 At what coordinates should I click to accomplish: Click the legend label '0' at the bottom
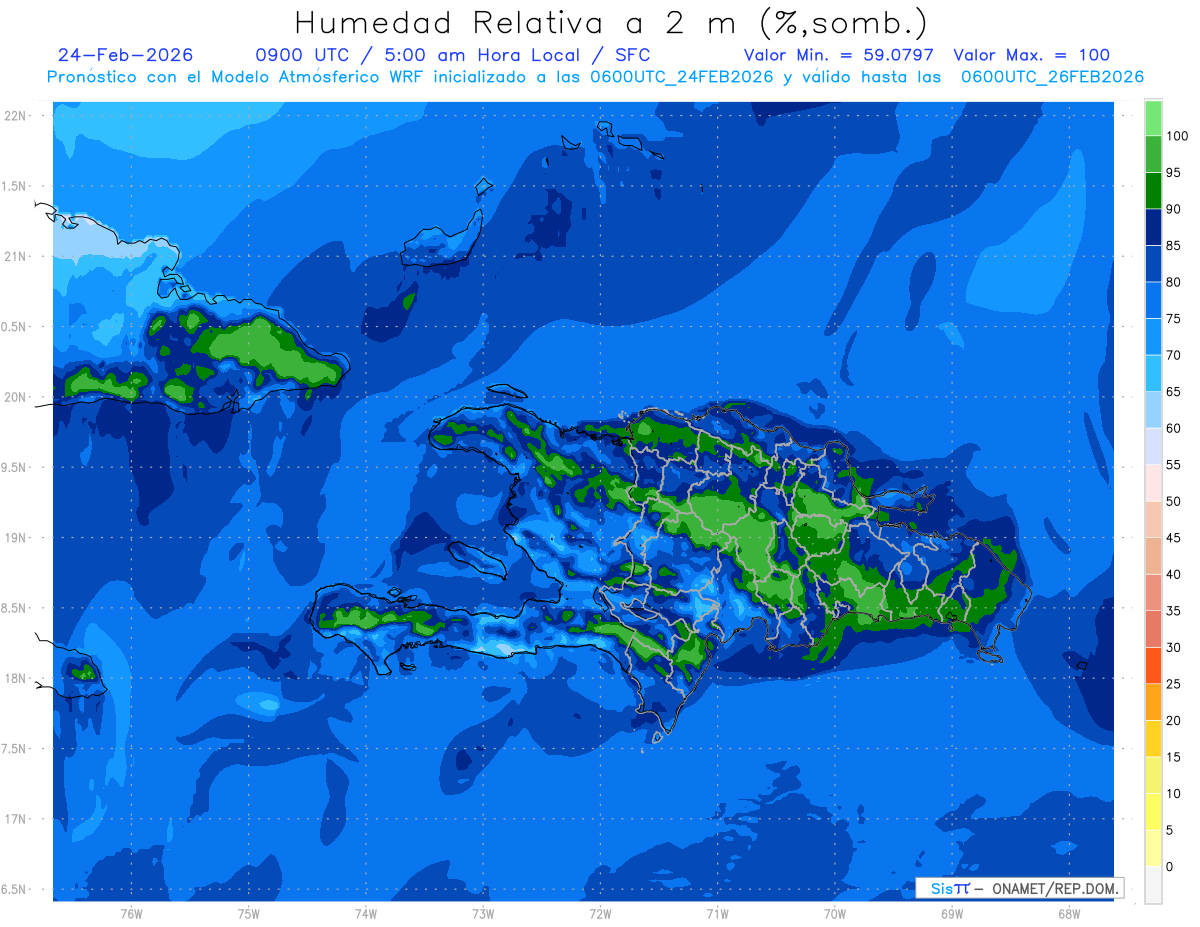(1169, 866)
